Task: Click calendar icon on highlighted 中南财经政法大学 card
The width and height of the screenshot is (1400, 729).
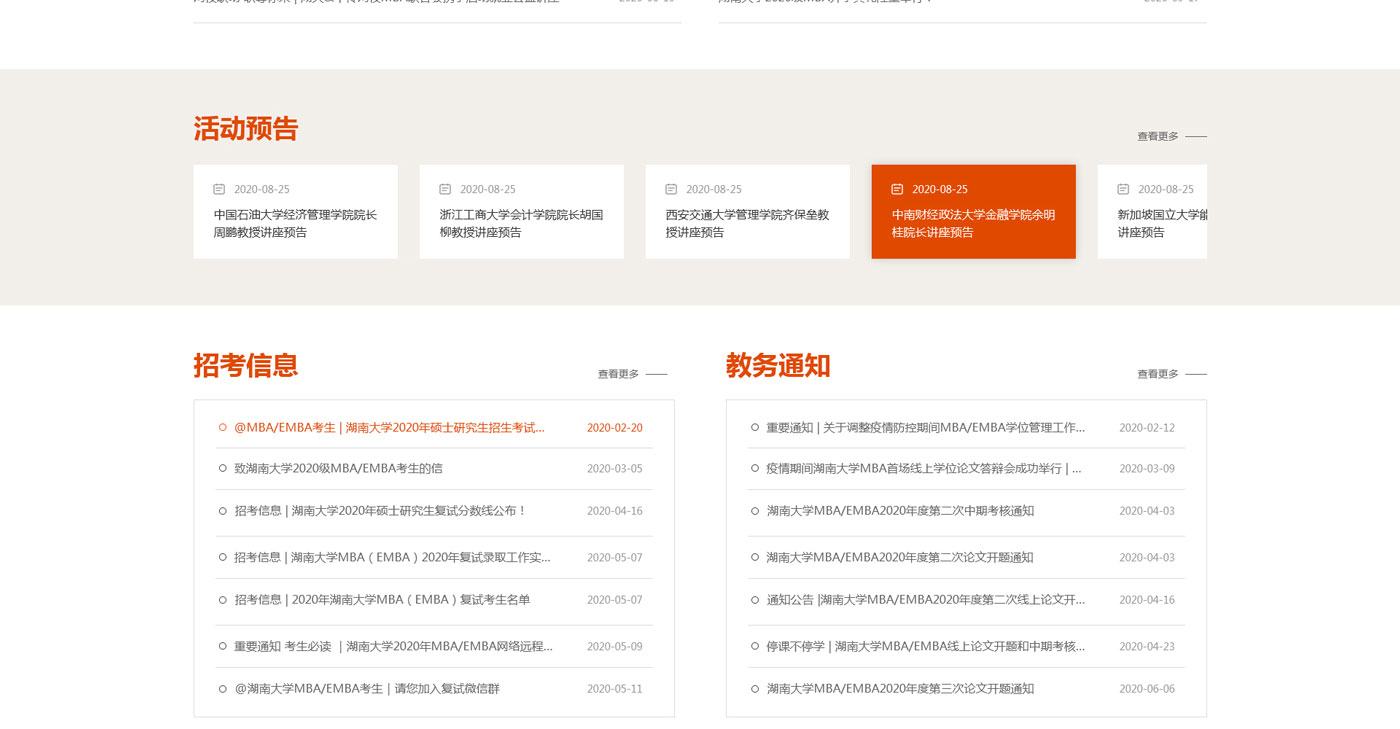Action: 897,189
